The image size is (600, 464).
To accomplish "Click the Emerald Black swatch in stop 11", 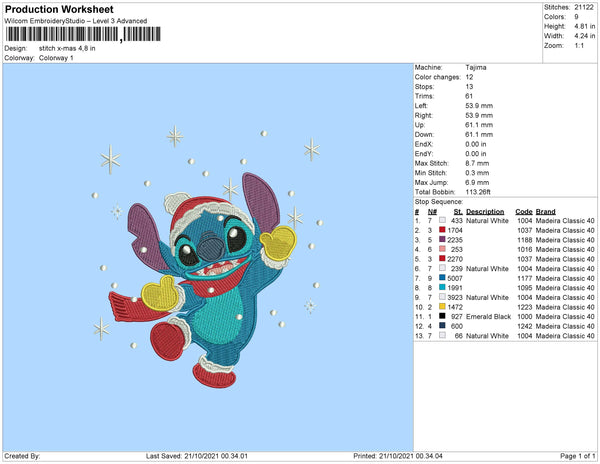I will coord(442,316).
